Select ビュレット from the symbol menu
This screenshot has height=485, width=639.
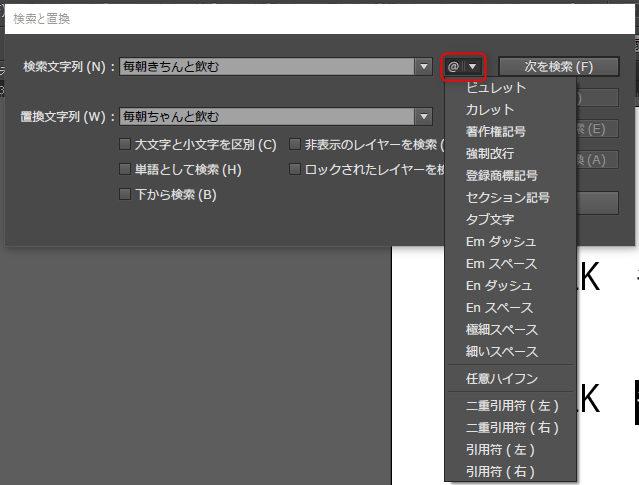coord(496,88)
